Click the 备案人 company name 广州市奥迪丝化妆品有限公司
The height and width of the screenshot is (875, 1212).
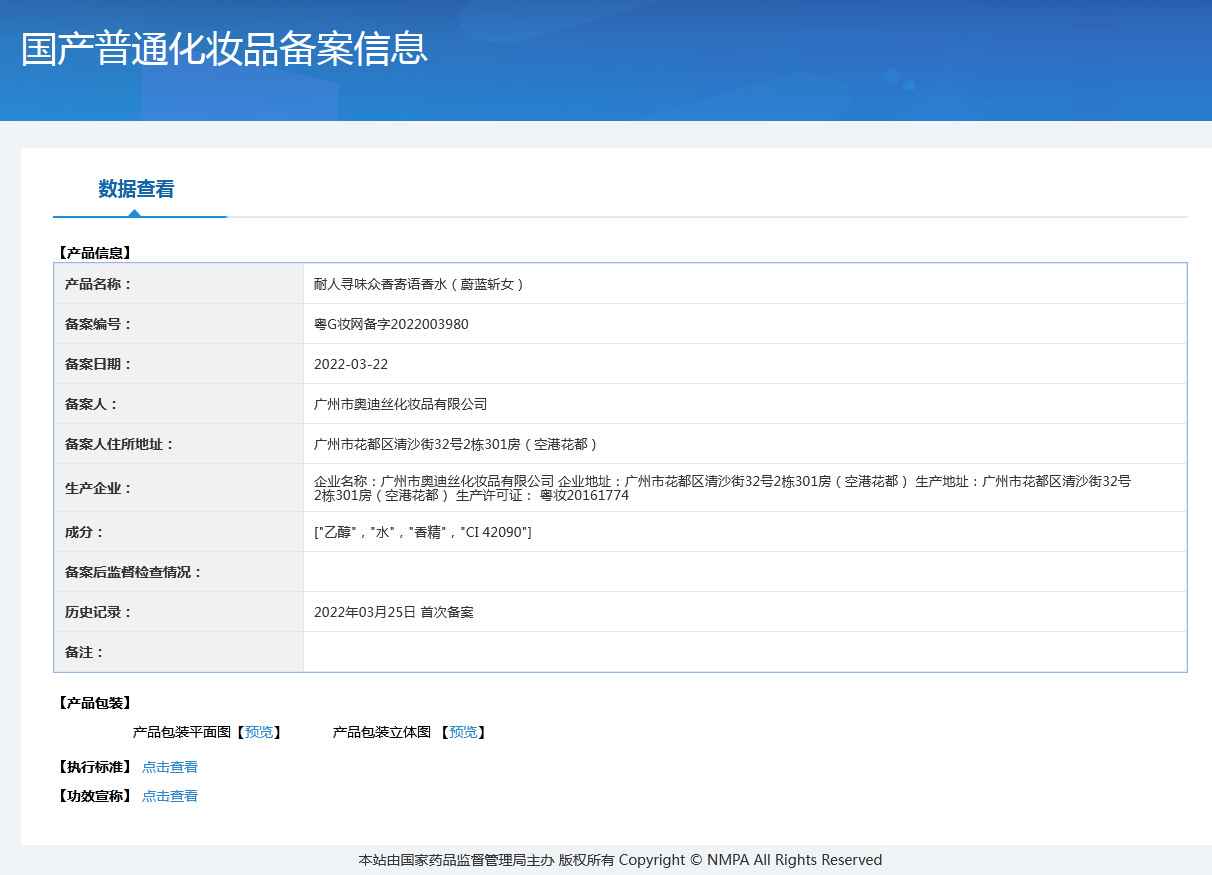[401, 403]
